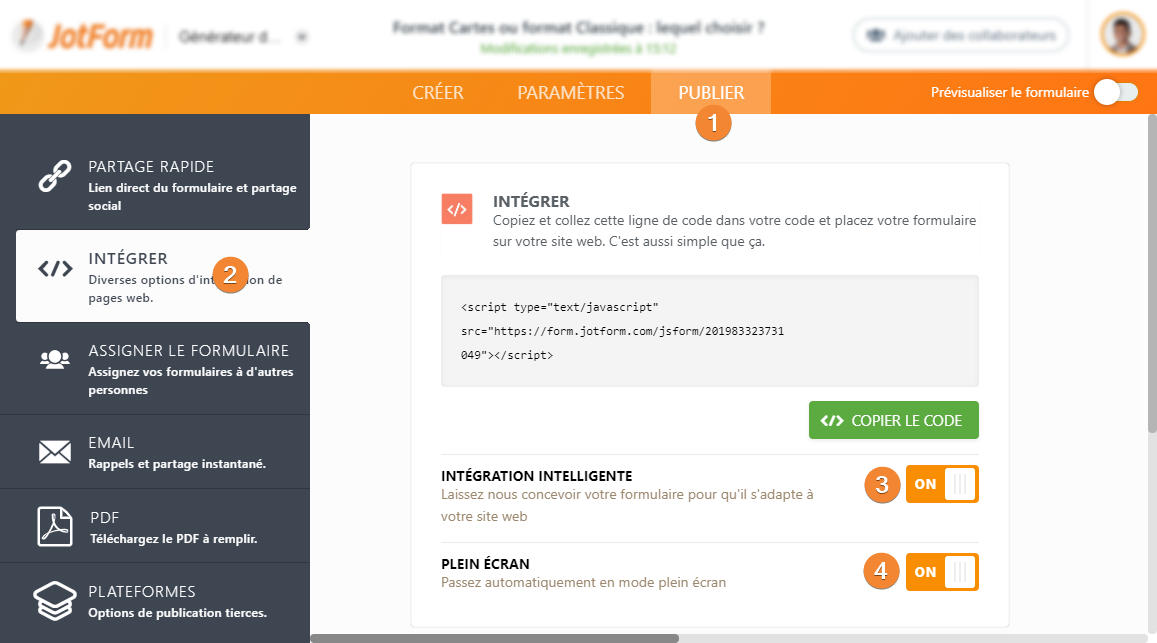
Task: Toggle the Plein écran ON switch
Action: coord(942,572)
